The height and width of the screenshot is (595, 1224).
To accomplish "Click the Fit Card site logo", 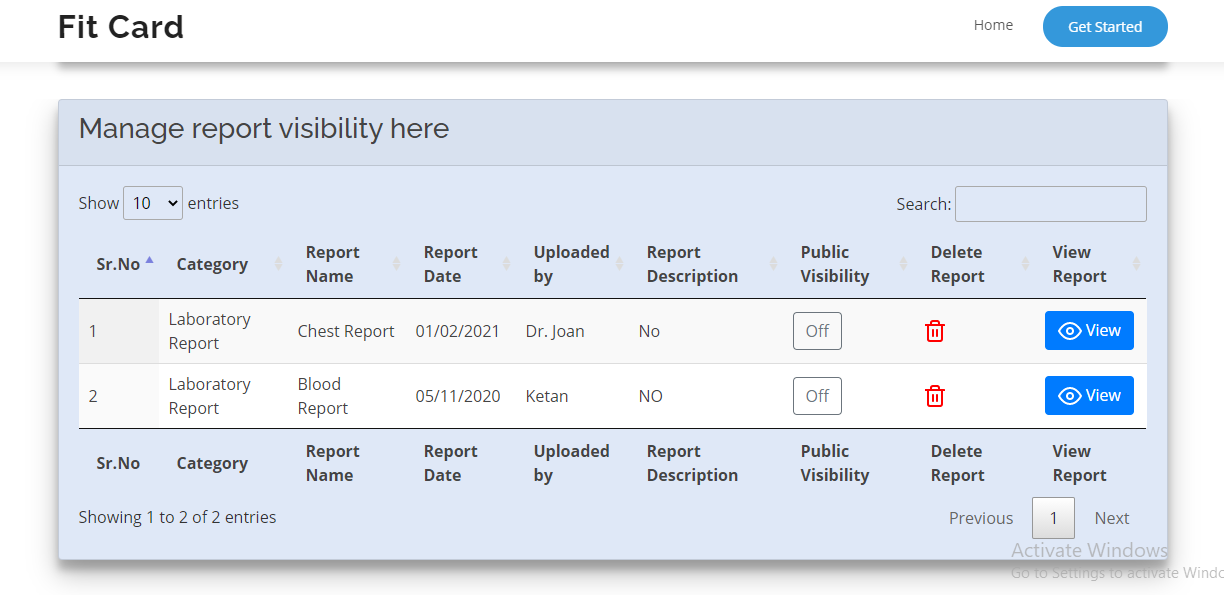I will point(121,27).
